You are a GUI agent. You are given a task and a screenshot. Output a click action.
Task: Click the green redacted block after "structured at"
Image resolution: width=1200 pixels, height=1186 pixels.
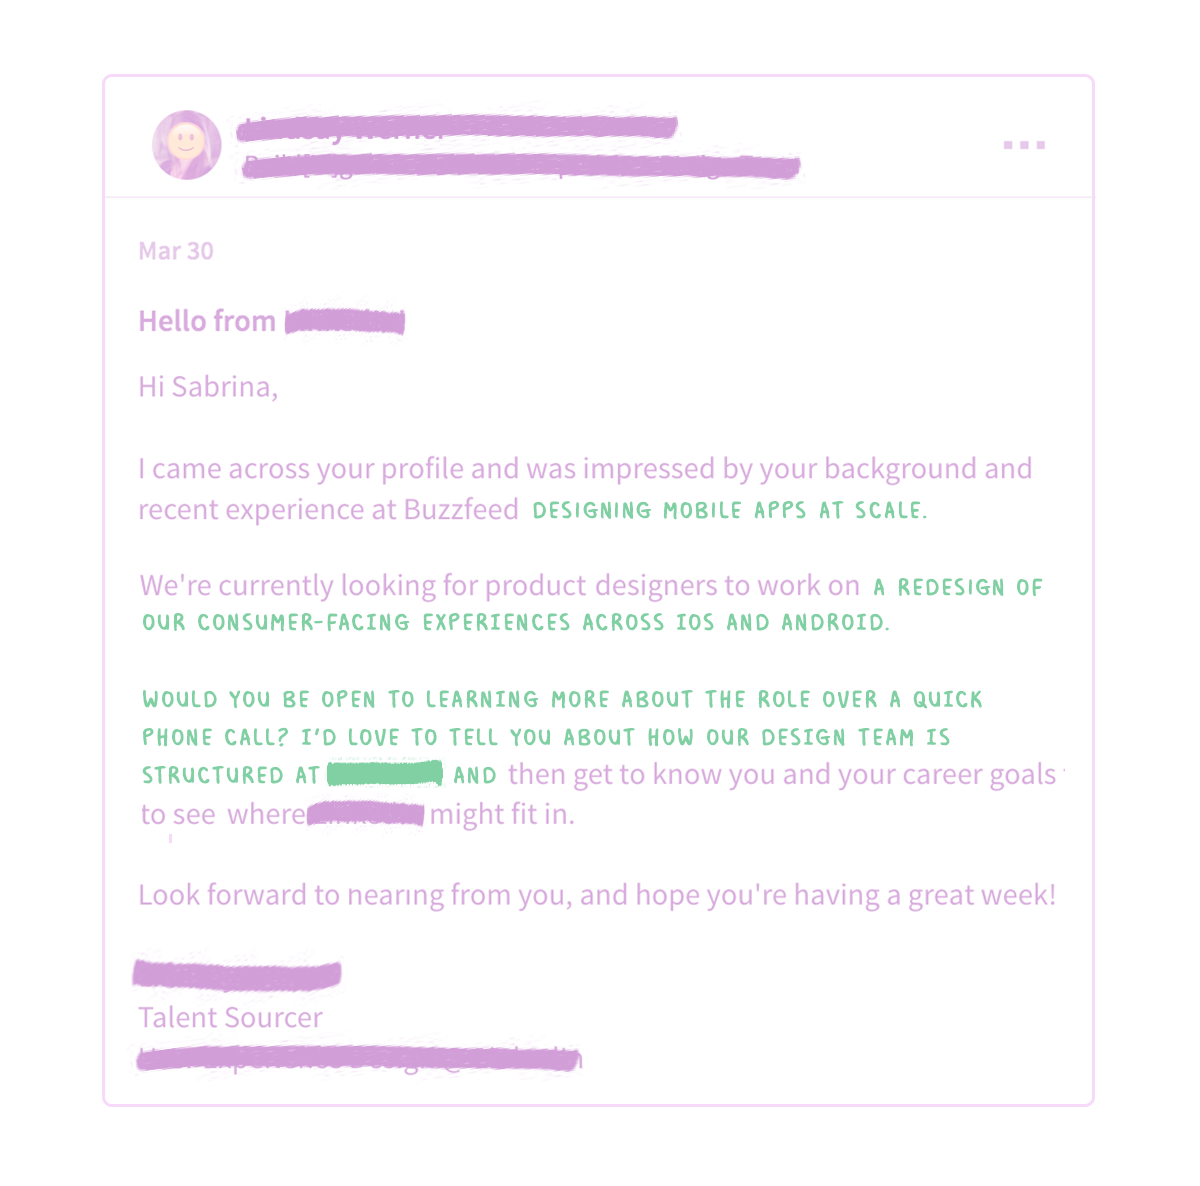(385, 774)
